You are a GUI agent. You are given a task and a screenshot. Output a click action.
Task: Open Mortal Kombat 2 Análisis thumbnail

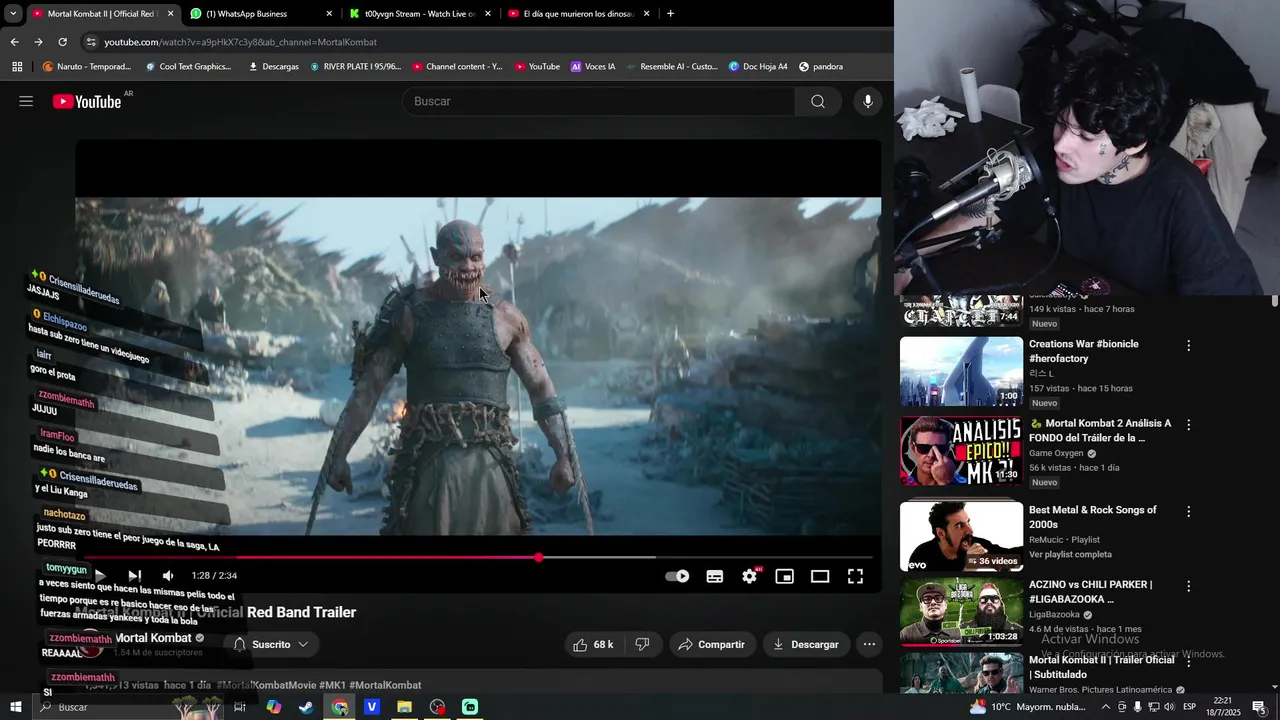pos(961,451)
